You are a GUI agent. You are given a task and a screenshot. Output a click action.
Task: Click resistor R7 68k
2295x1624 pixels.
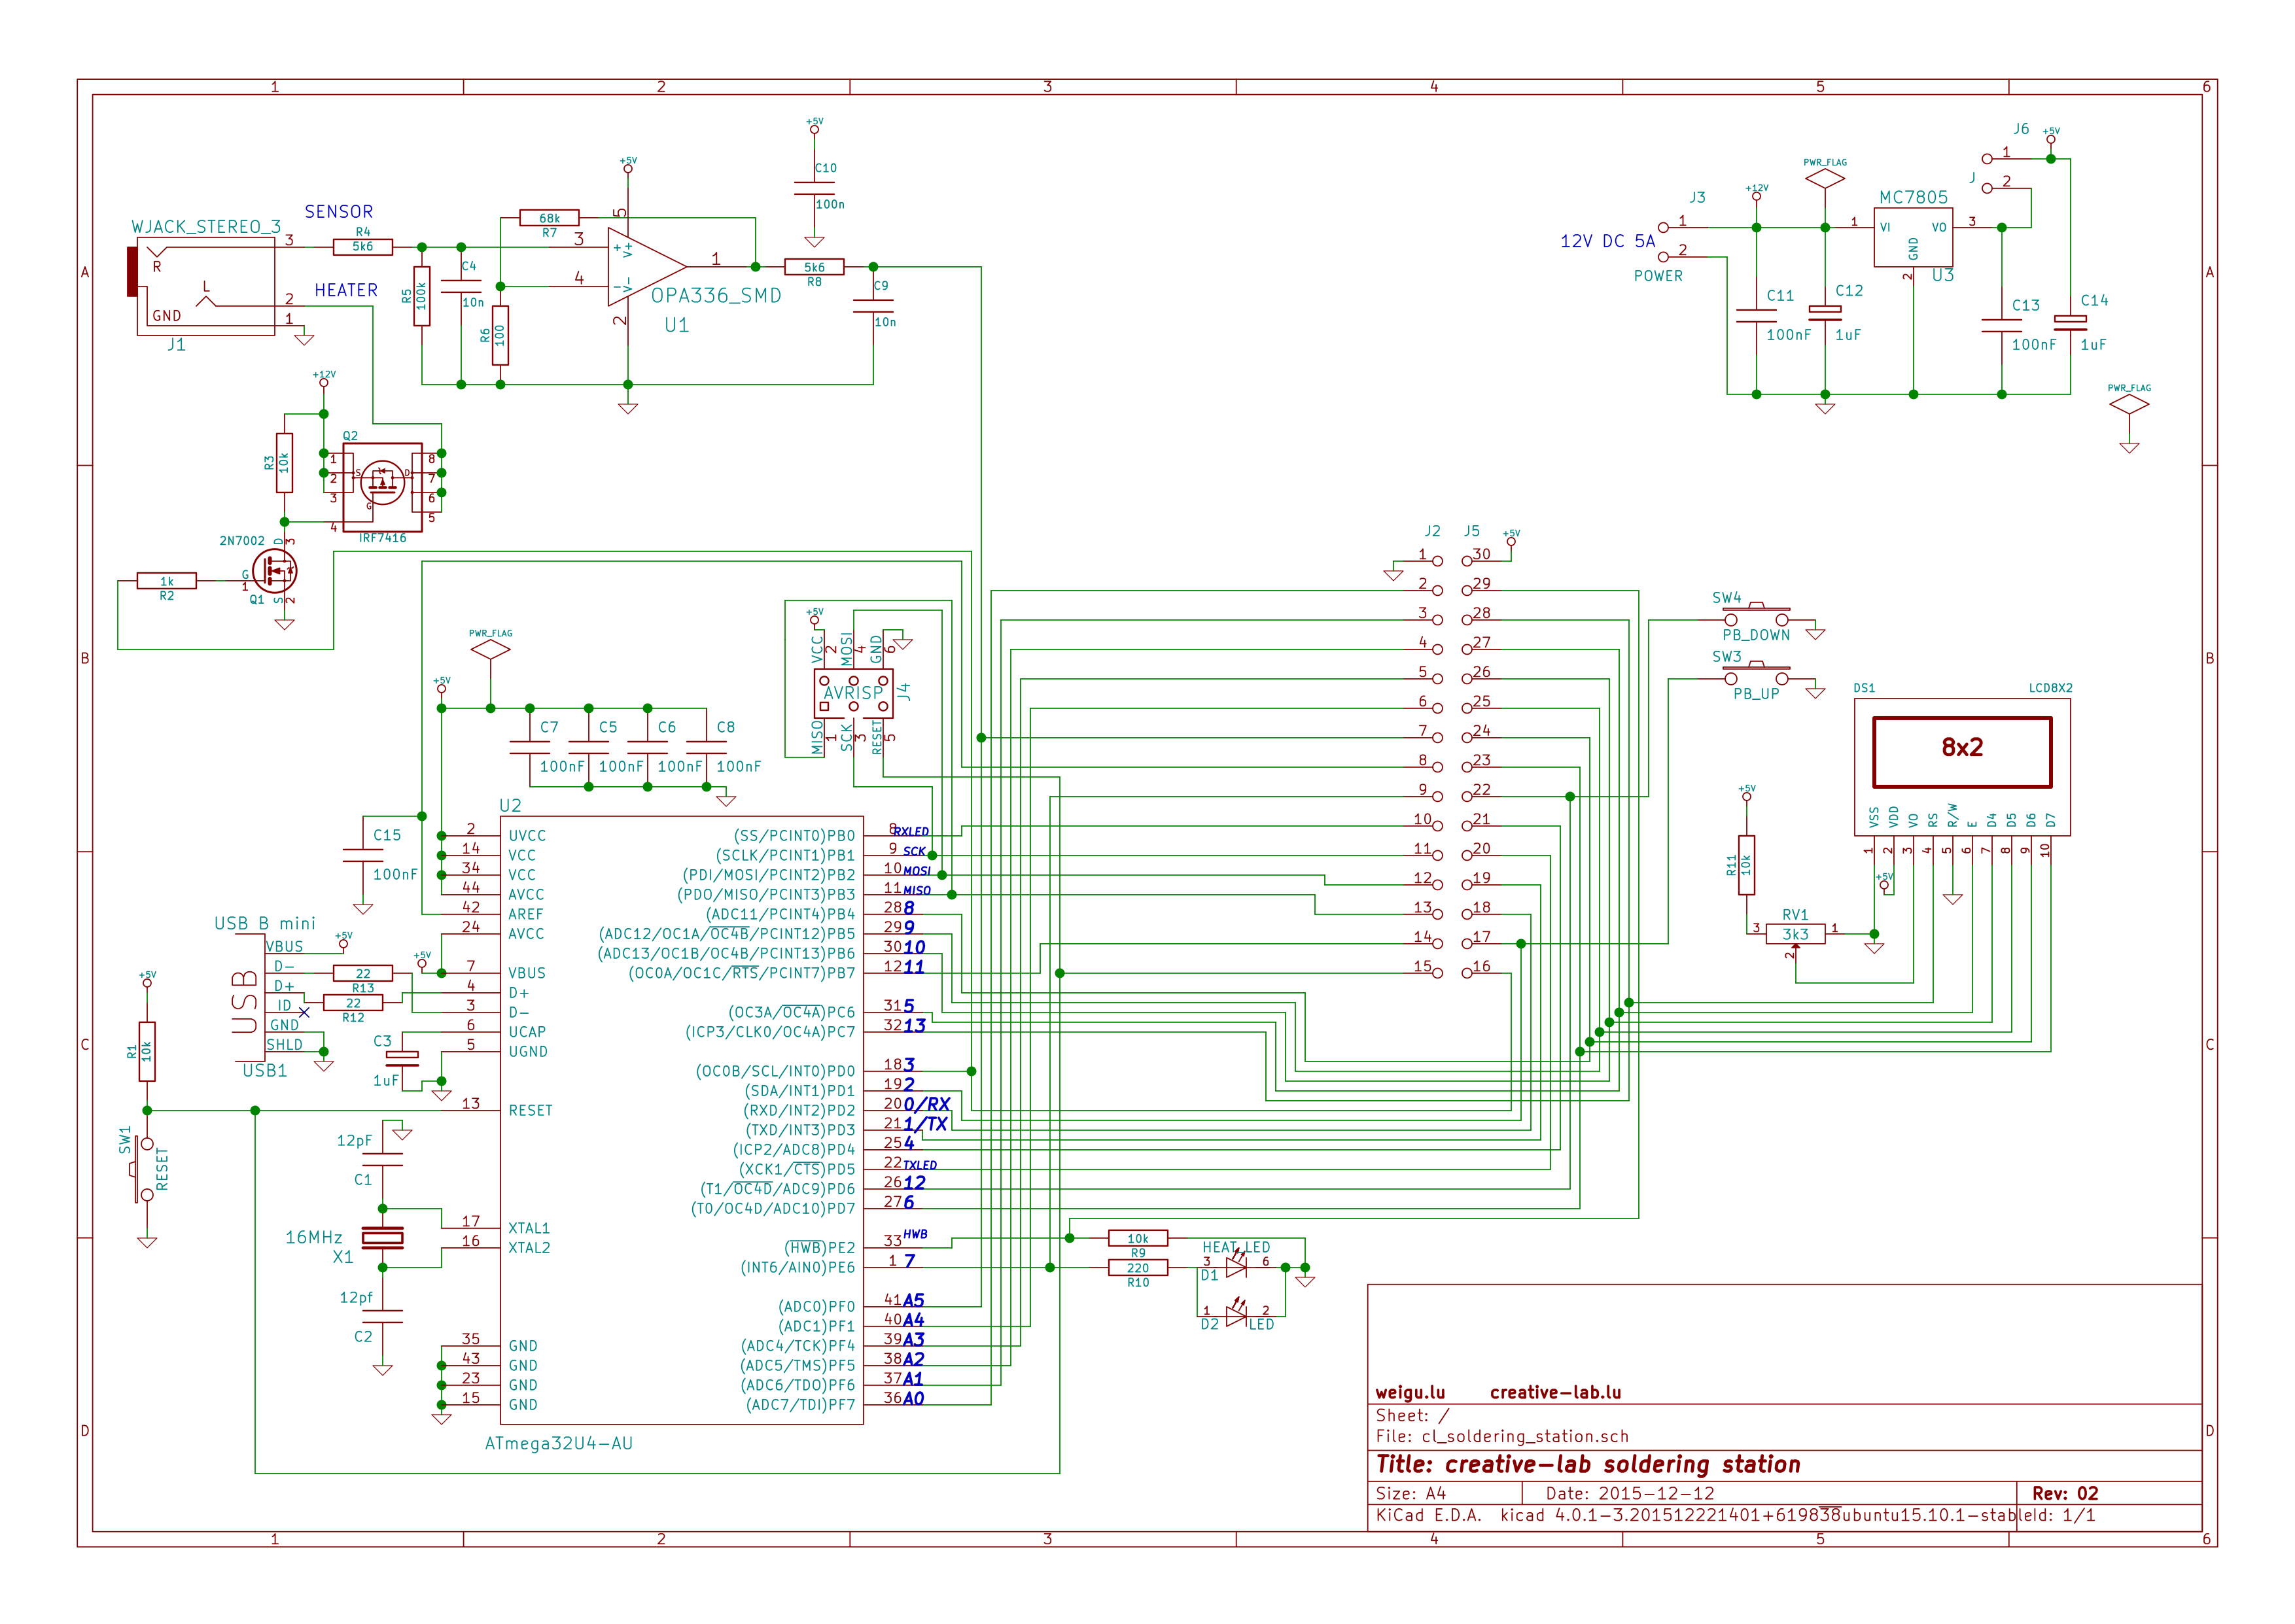click(x=549, y=218)
